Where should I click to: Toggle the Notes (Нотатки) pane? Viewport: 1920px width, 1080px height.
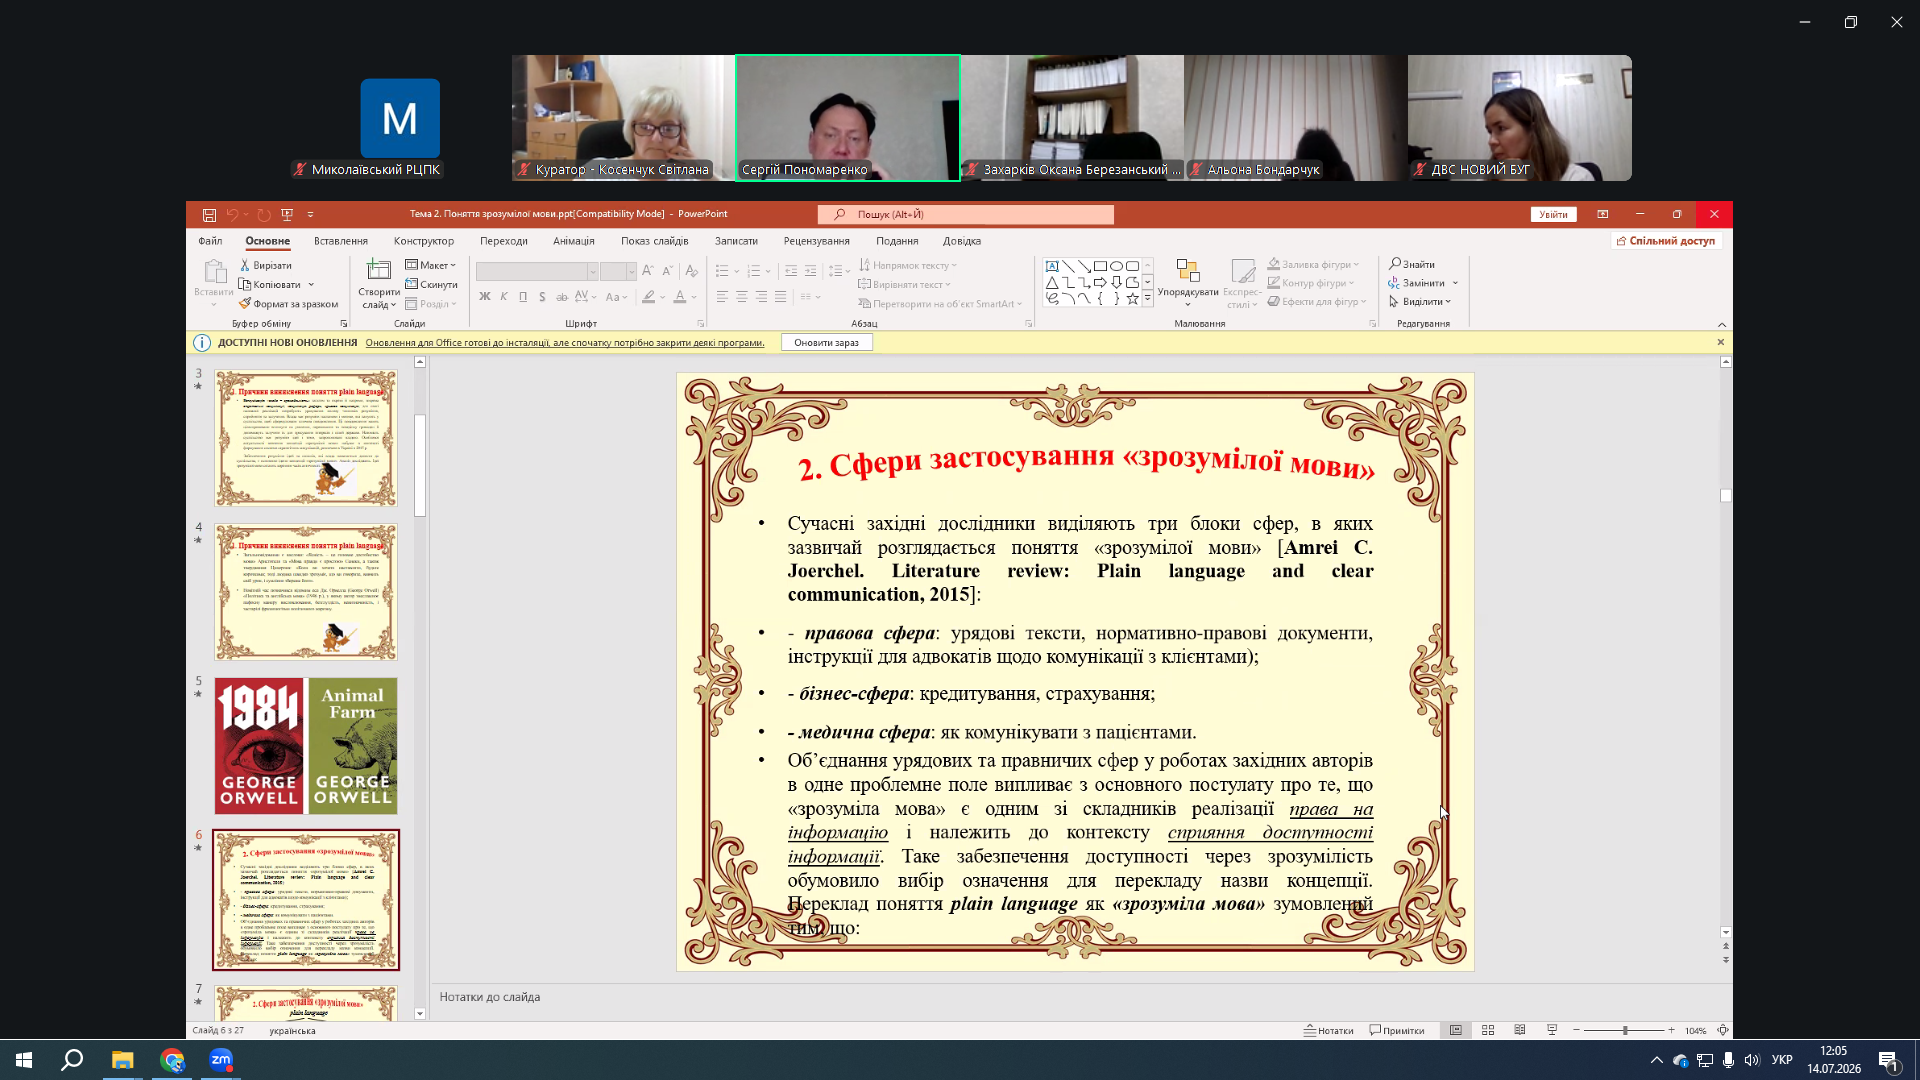(x=1328, y=1030)
